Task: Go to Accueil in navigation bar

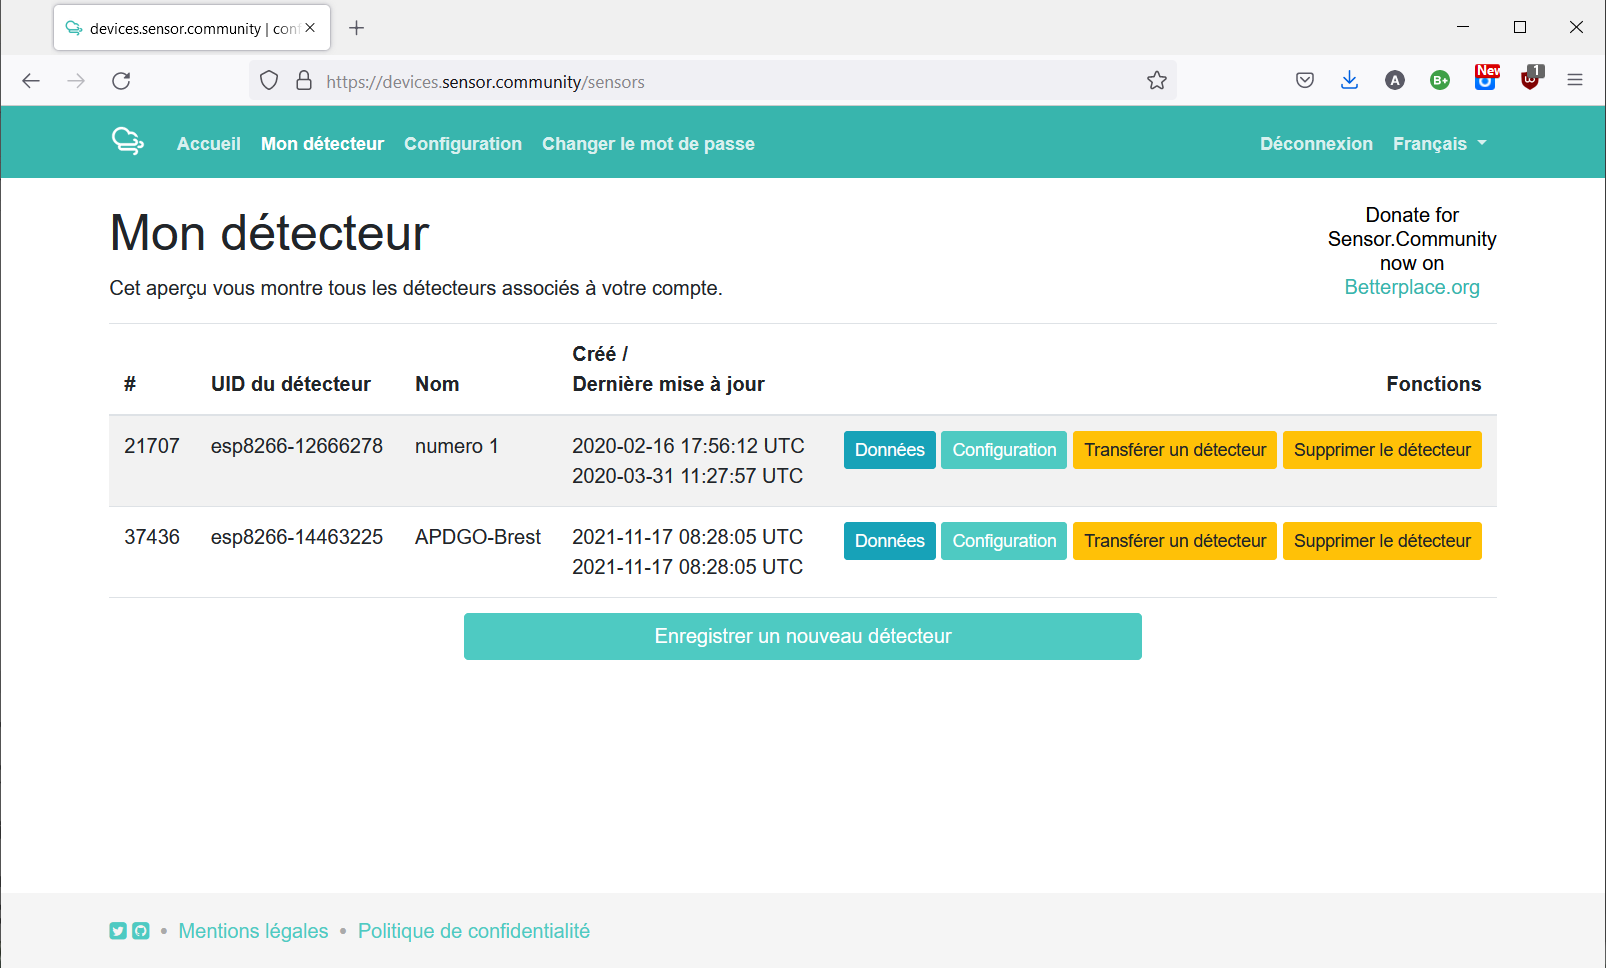Action: click(208, 144)
